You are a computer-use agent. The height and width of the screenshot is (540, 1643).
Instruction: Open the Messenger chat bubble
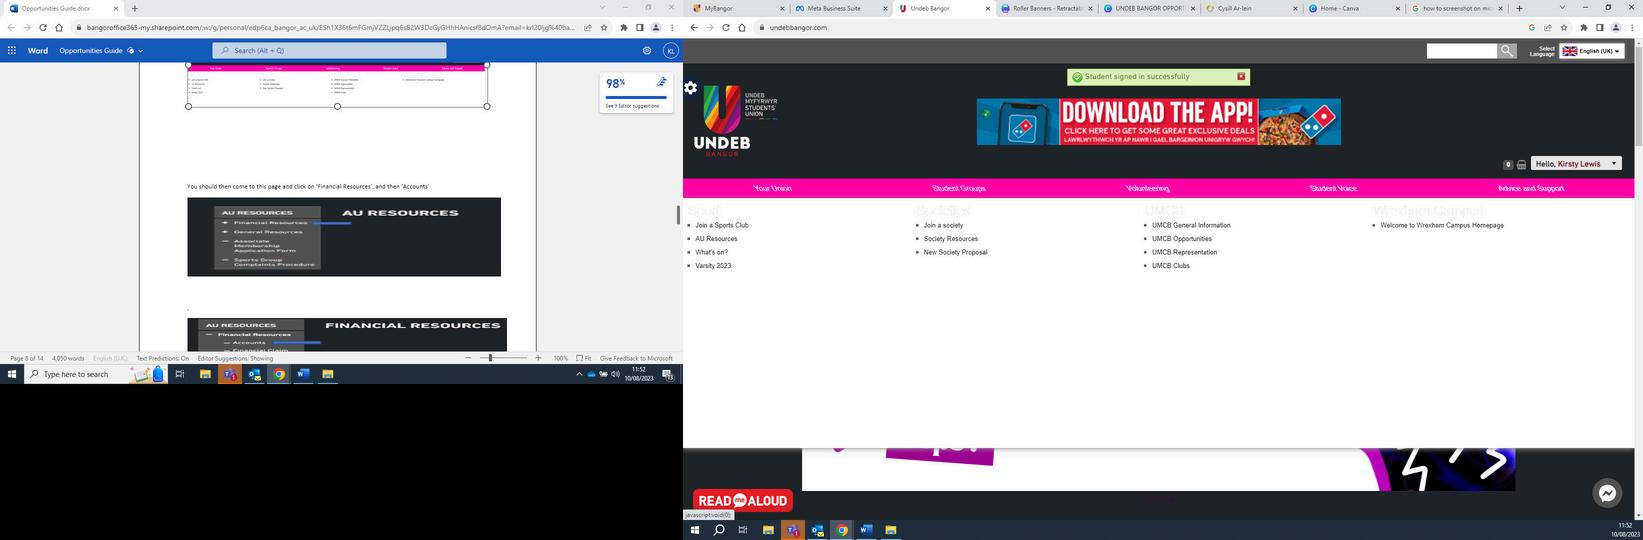(1607, 493)
